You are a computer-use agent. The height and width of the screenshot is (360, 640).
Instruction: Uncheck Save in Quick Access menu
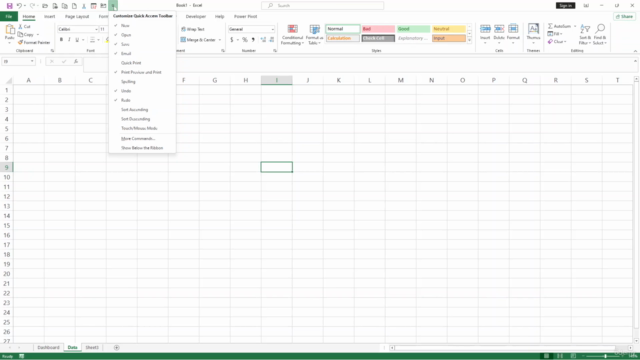142,44
